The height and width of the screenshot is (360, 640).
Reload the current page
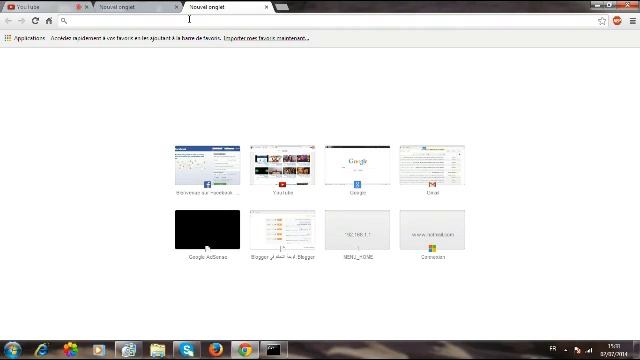click(35, 21)
